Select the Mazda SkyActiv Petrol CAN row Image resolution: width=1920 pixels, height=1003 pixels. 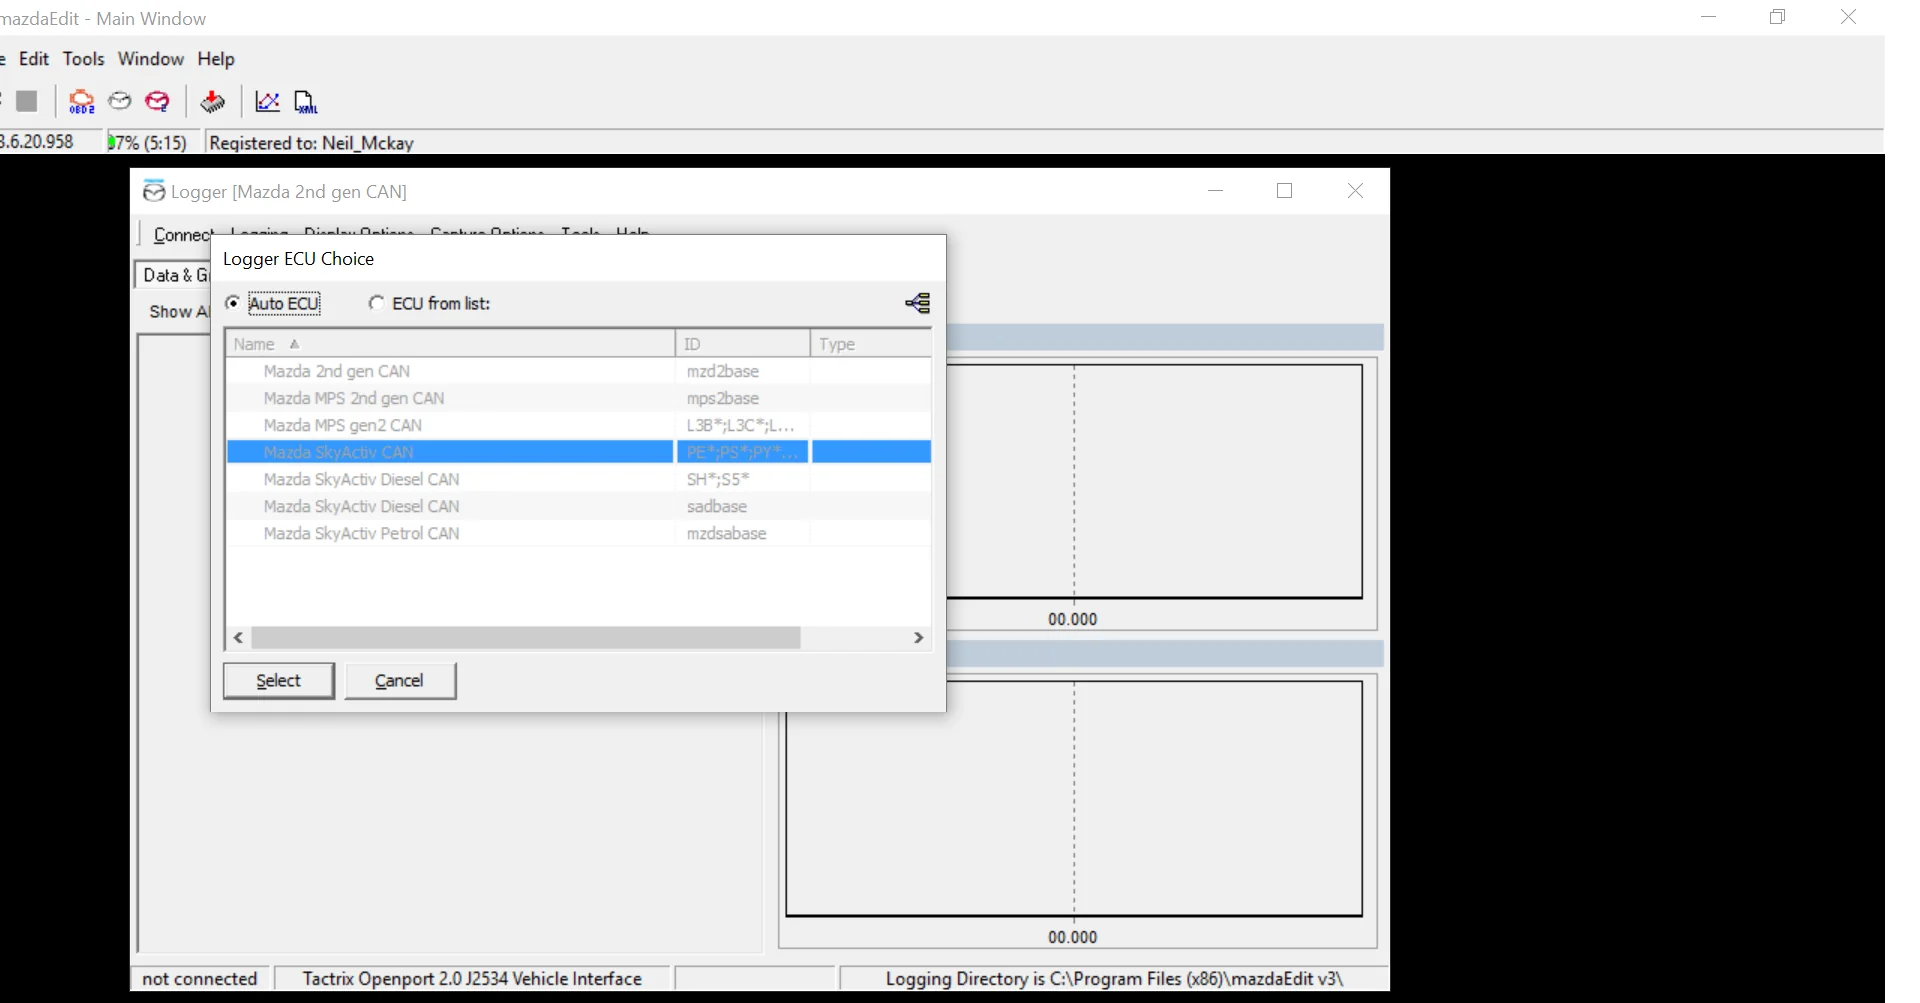(x=579, y=533)
